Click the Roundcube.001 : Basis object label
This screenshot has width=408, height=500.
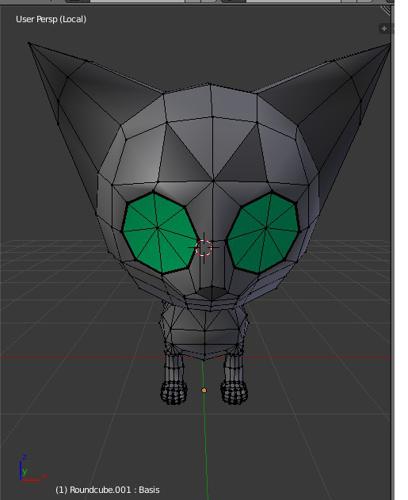click(x=107, y=490)
